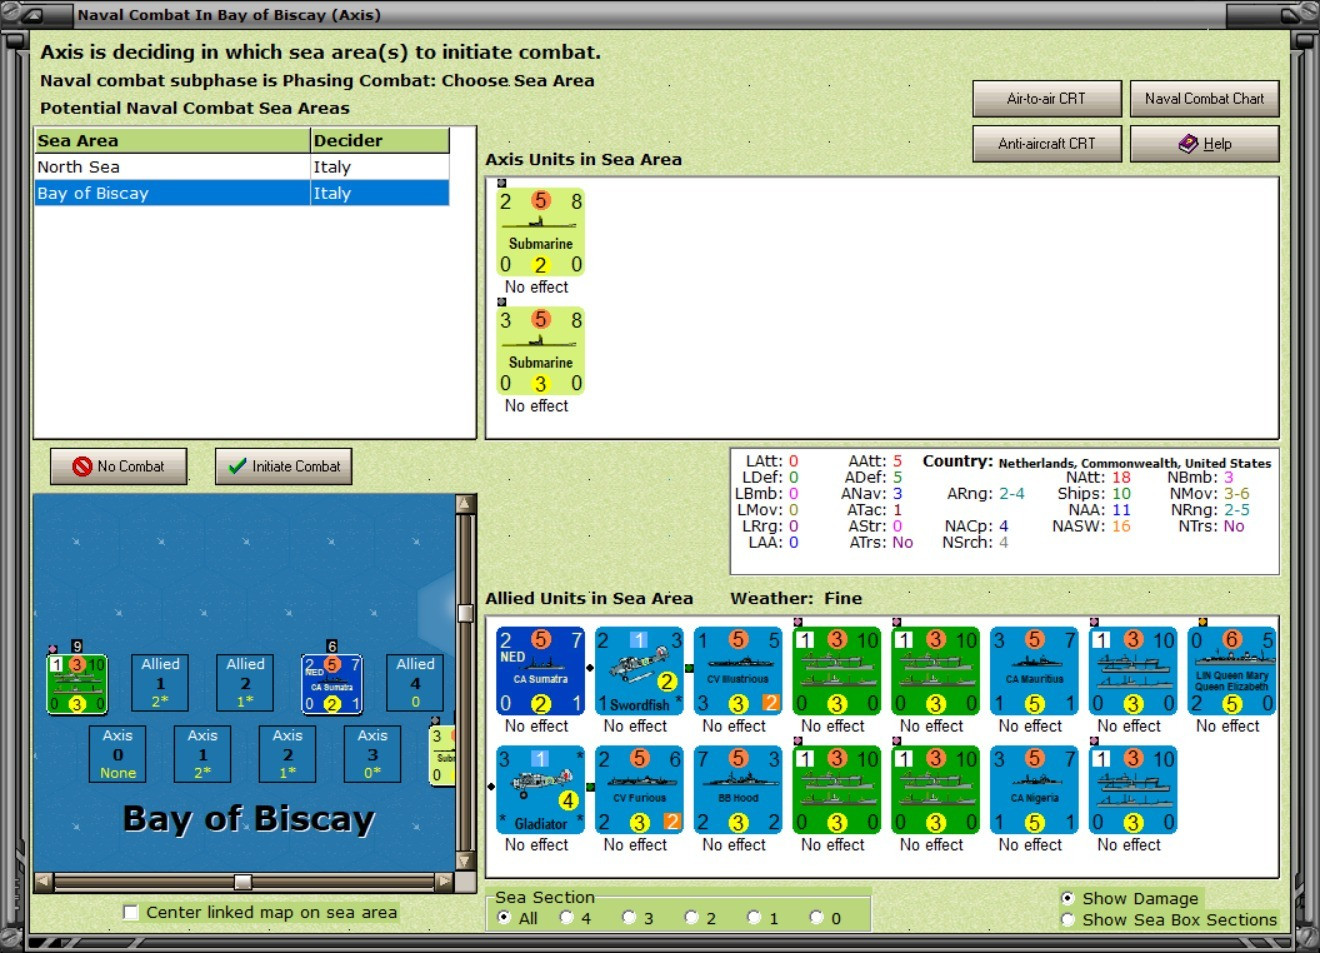Choose sea section 4 radio button

coord(567,917)
